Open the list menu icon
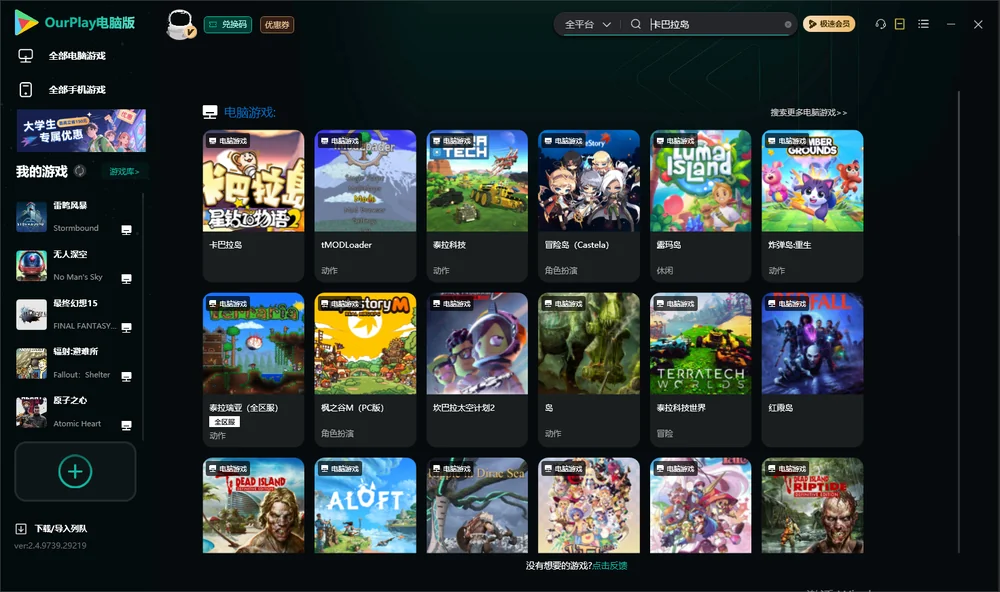This screenshot has width=1000, height=592. [x=923, y=24]
